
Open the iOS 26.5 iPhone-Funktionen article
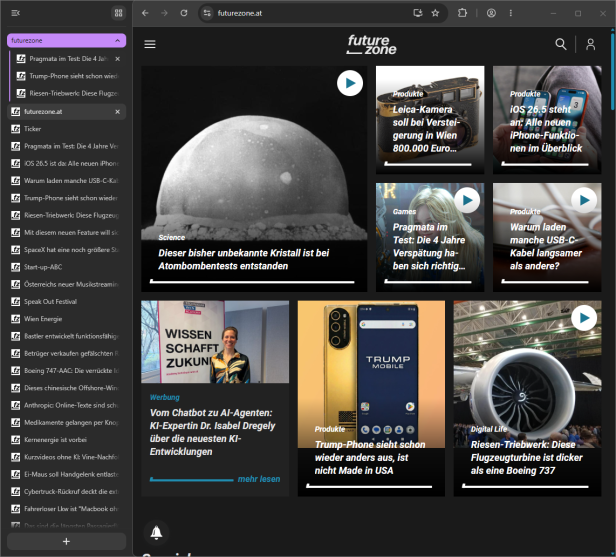(x=547, y=120)
